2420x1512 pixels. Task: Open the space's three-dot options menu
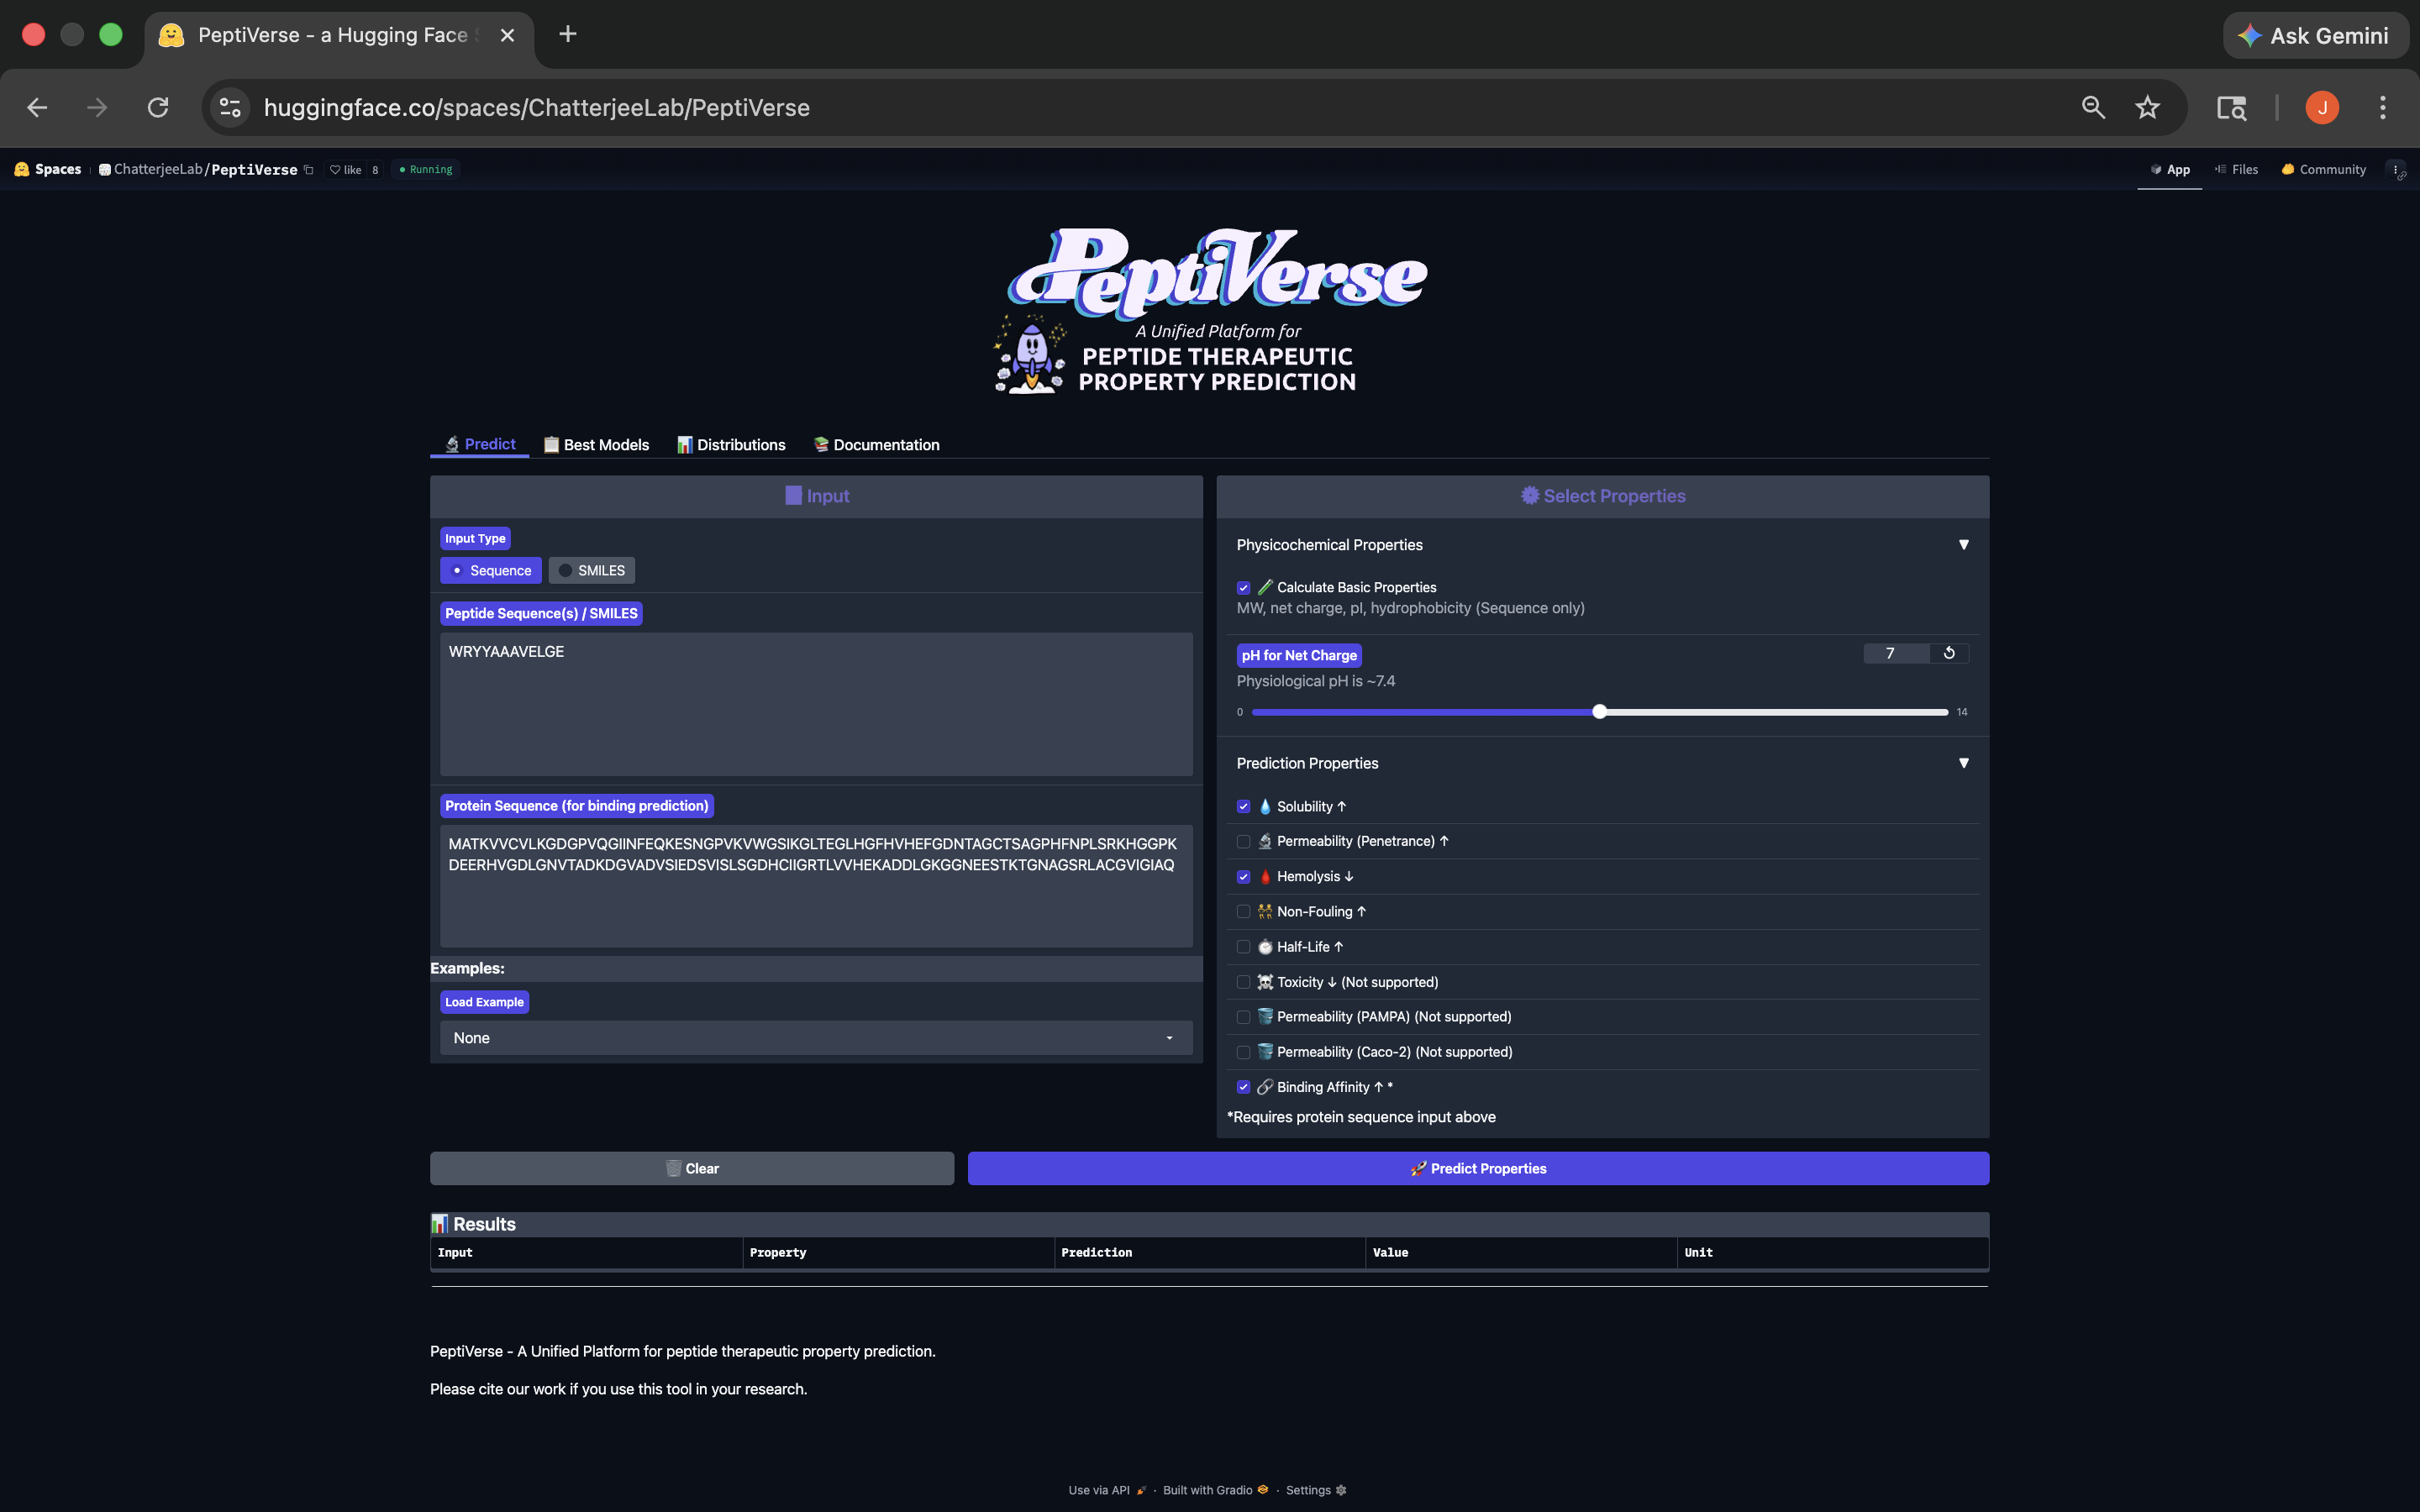(2396, 170)
